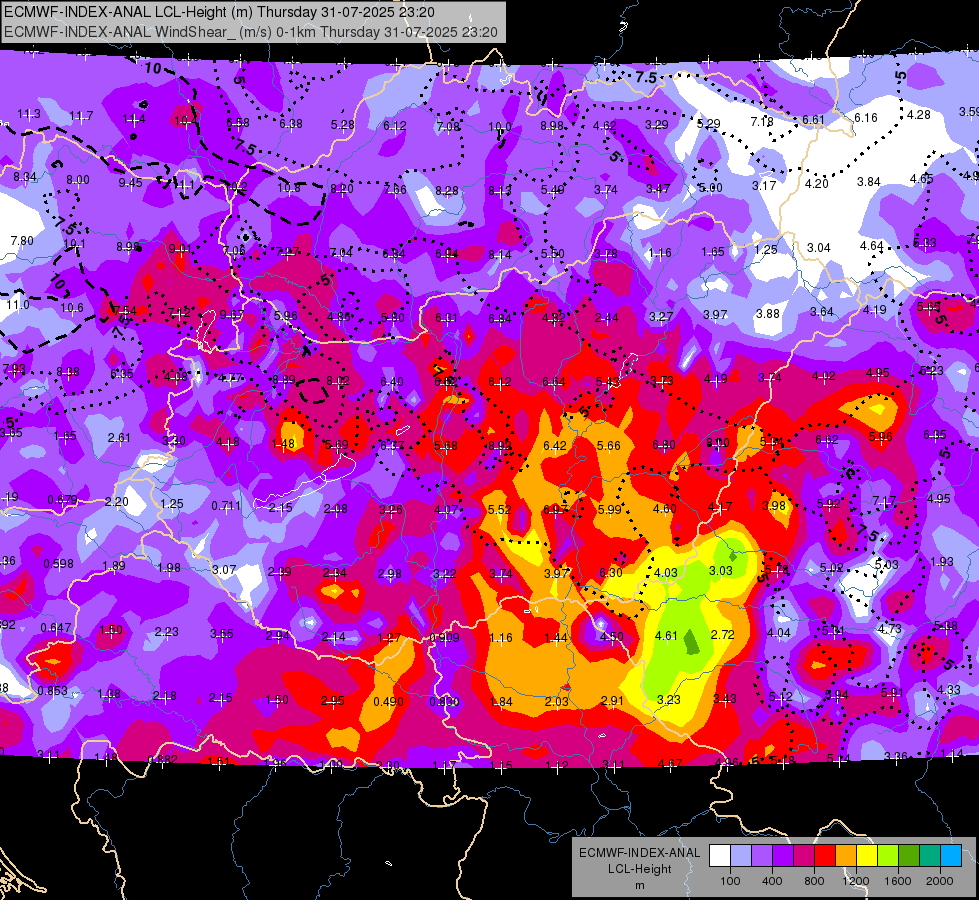Click the wind shear value 0.853

point(52,691)
